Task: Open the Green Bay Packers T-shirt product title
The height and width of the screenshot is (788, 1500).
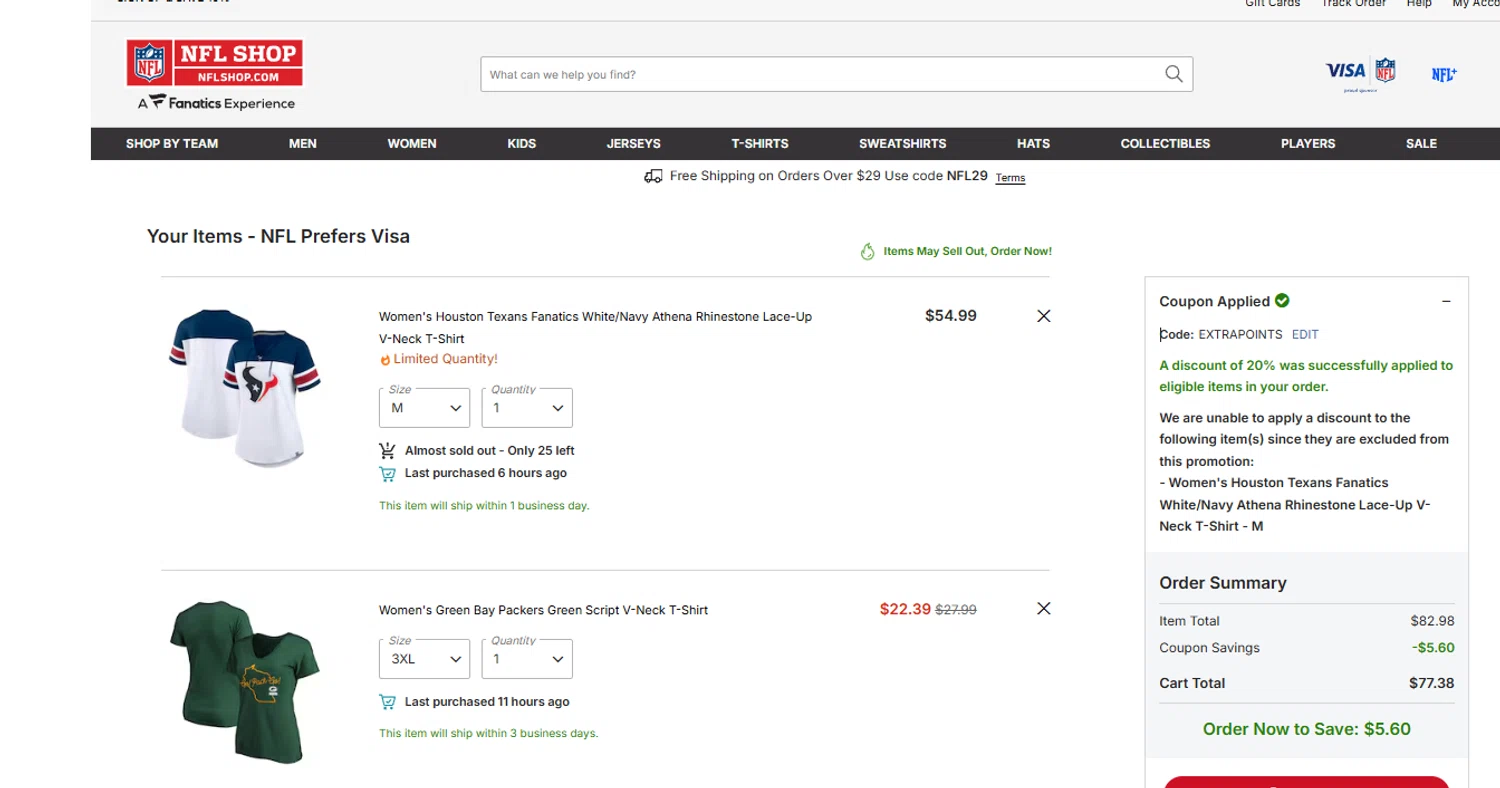Action: 543,610
